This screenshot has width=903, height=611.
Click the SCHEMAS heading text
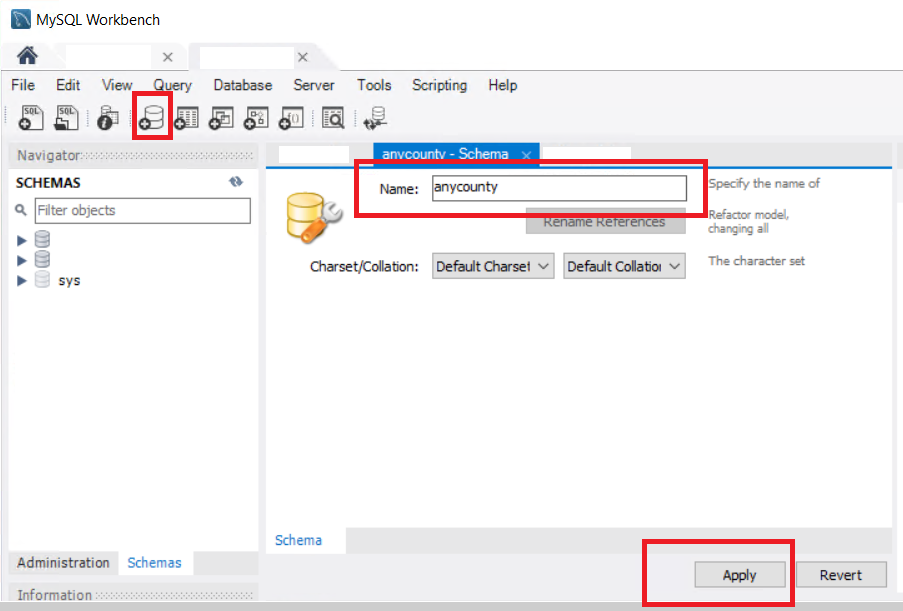(48, 183)
